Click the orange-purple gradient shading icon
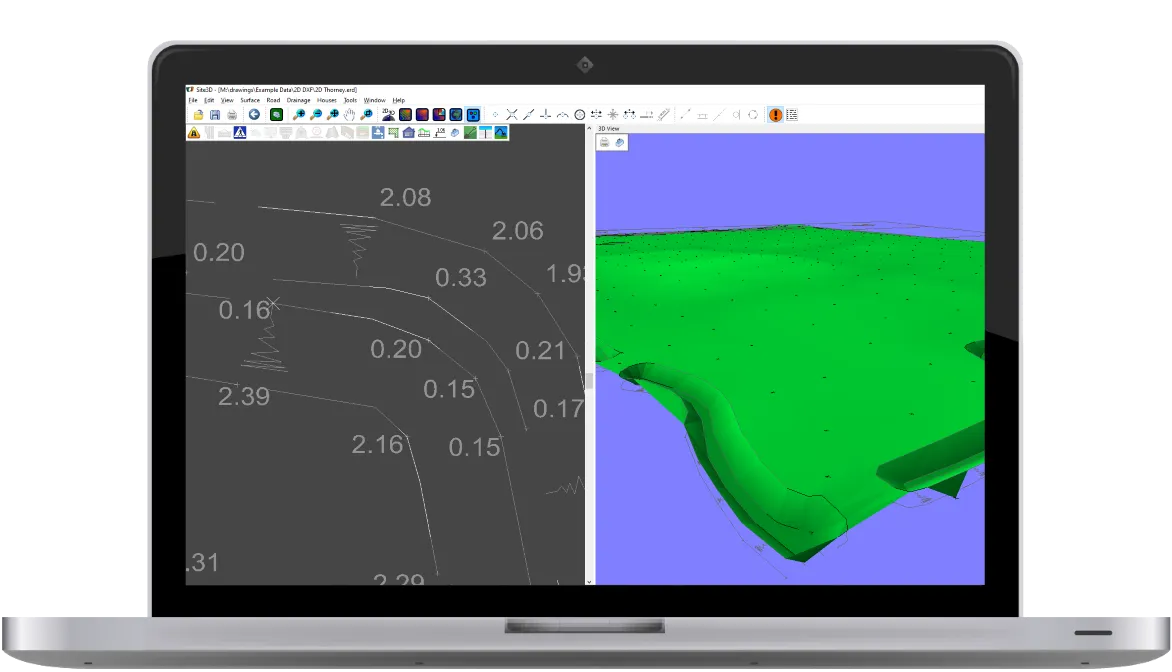This screenshot has height=672, width=1172. click(422, 115)
